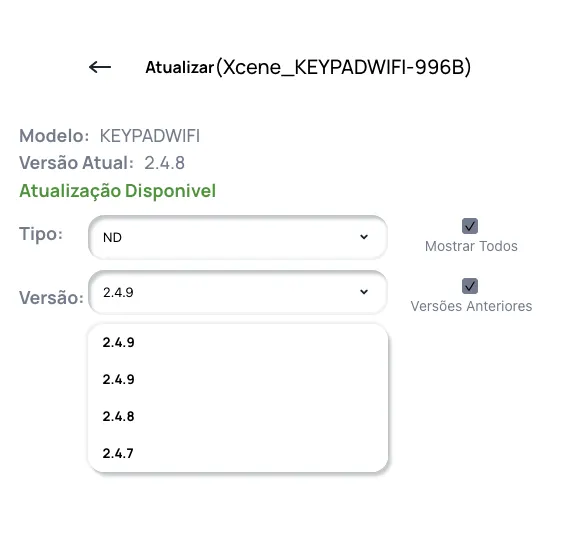This screenshot has width=576, height=536.
Task: Choose version 2.4.8 from the list
Action: coord(238,417)
